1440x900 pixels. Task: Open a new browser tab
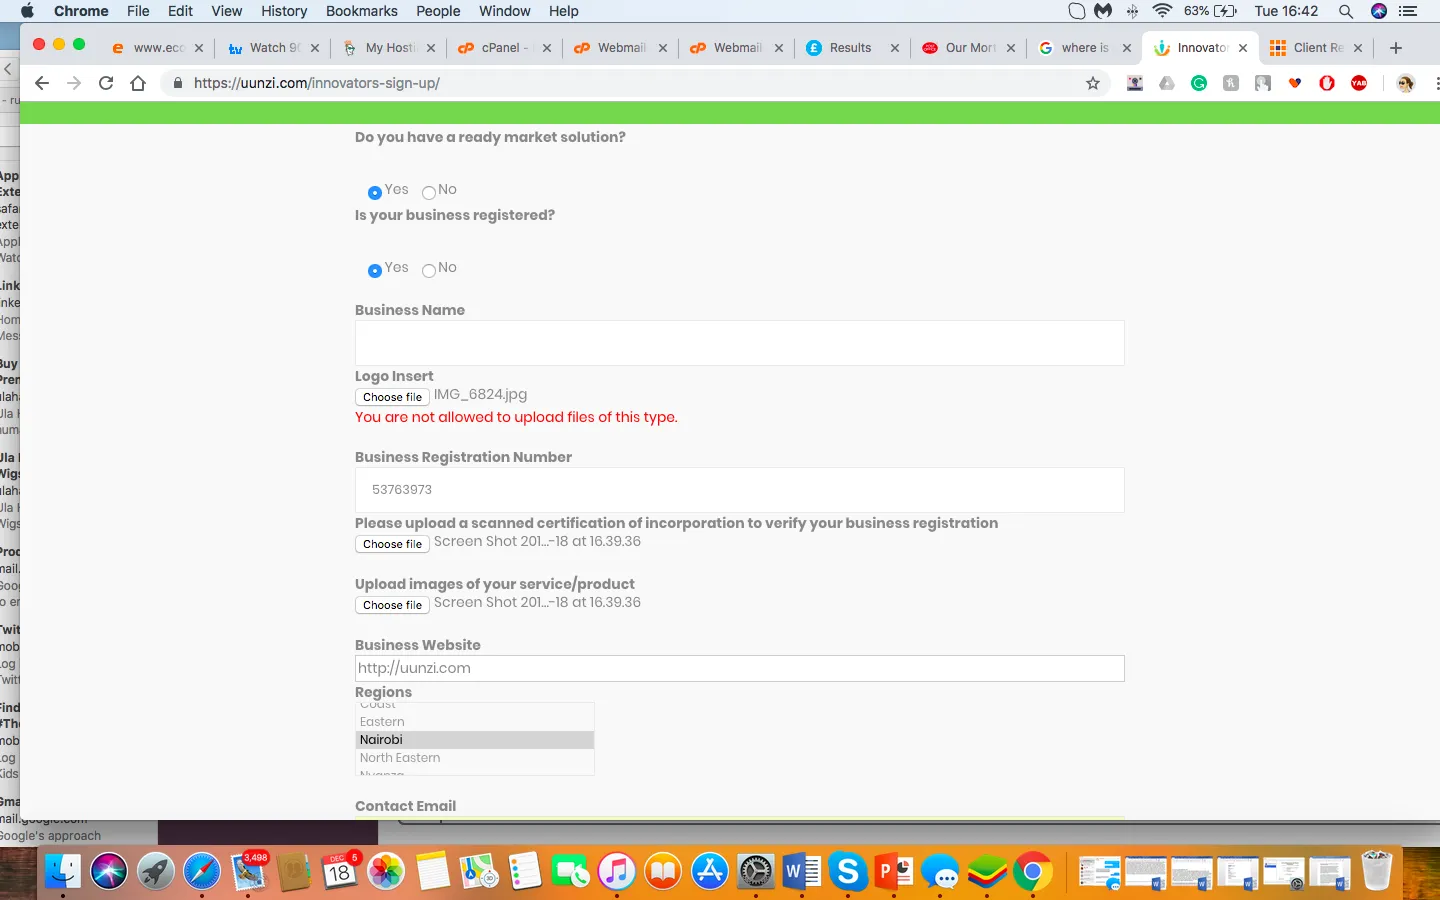(1396, 48)
